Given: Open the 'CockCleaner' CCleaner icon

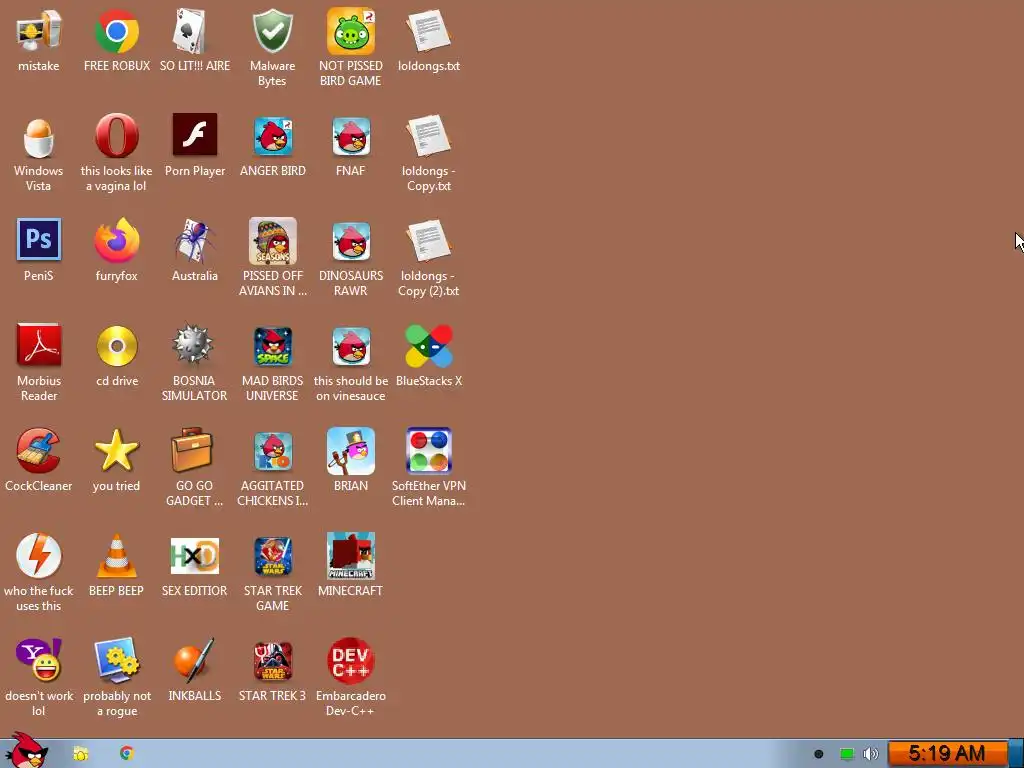Looking at the screenshot, I should 39,450.
